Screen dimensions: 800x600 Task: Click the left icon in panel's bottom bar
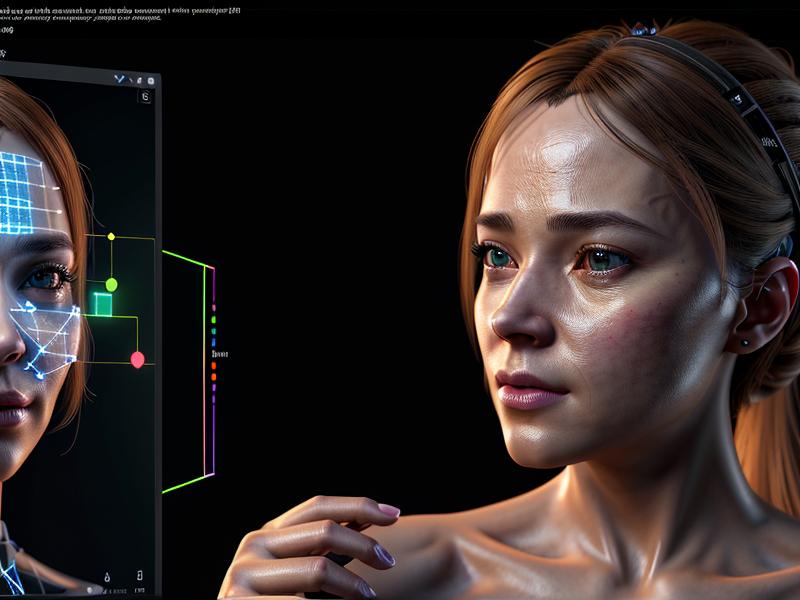click(x=105, y=578)
